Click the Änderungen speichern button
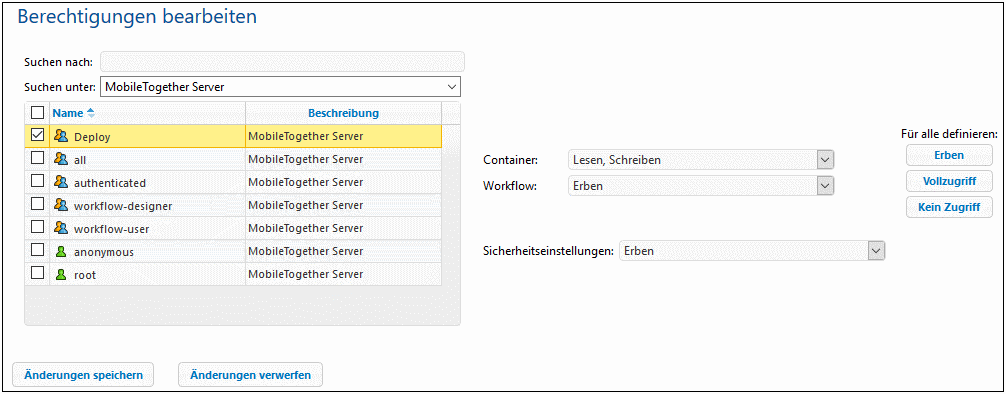 pos(83,375)
